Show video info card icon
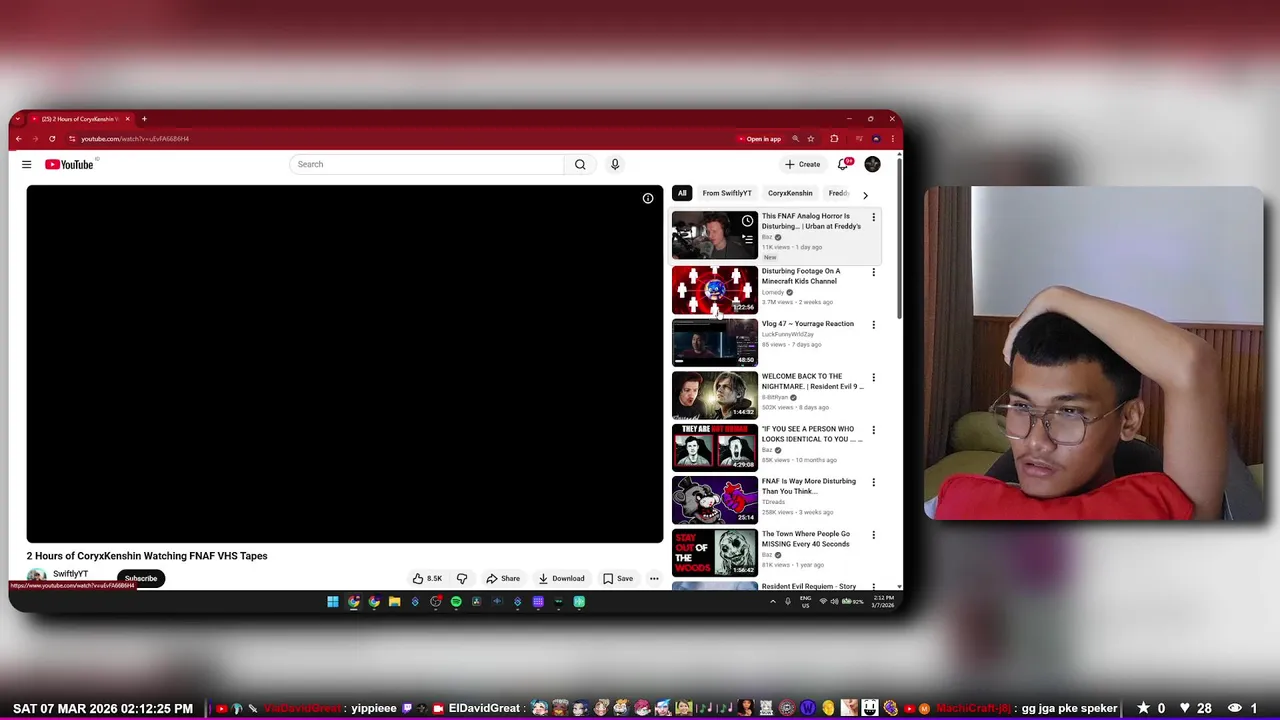This screenshot has height=720, width=1280. 648,198
